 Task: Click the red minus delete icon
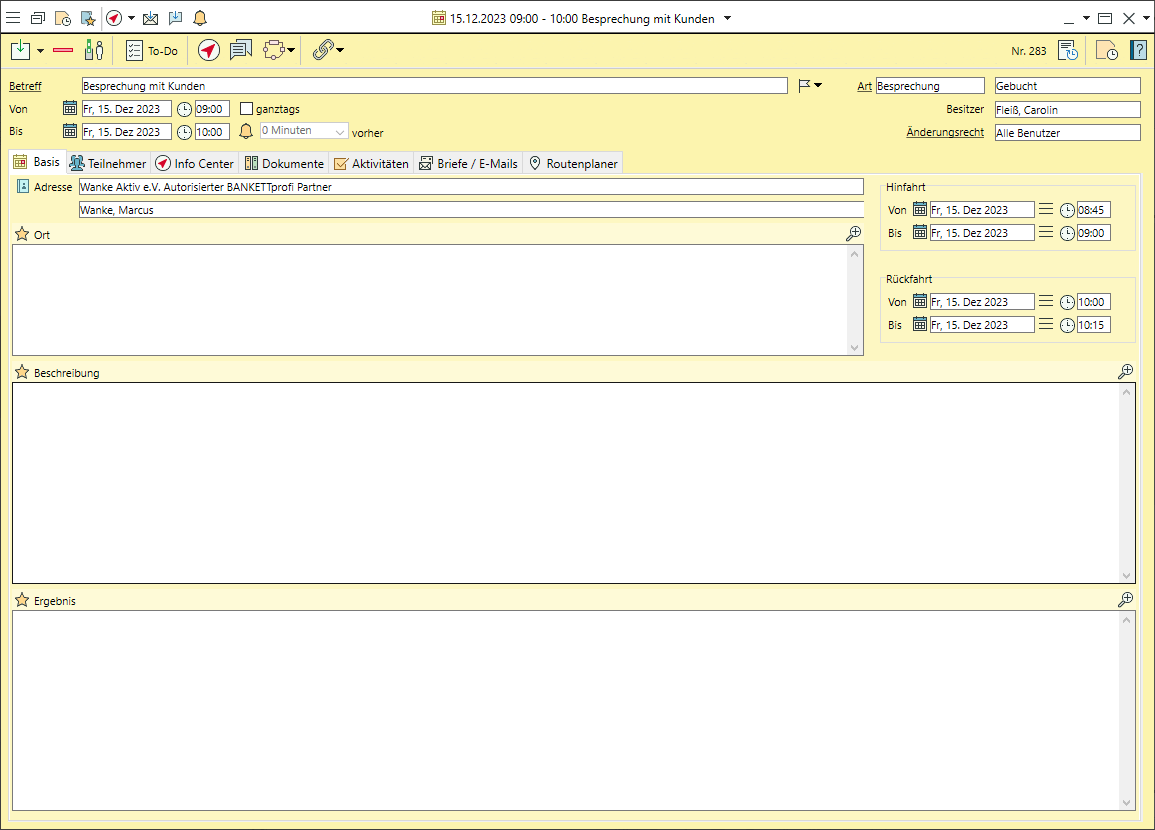click(63, 50)
